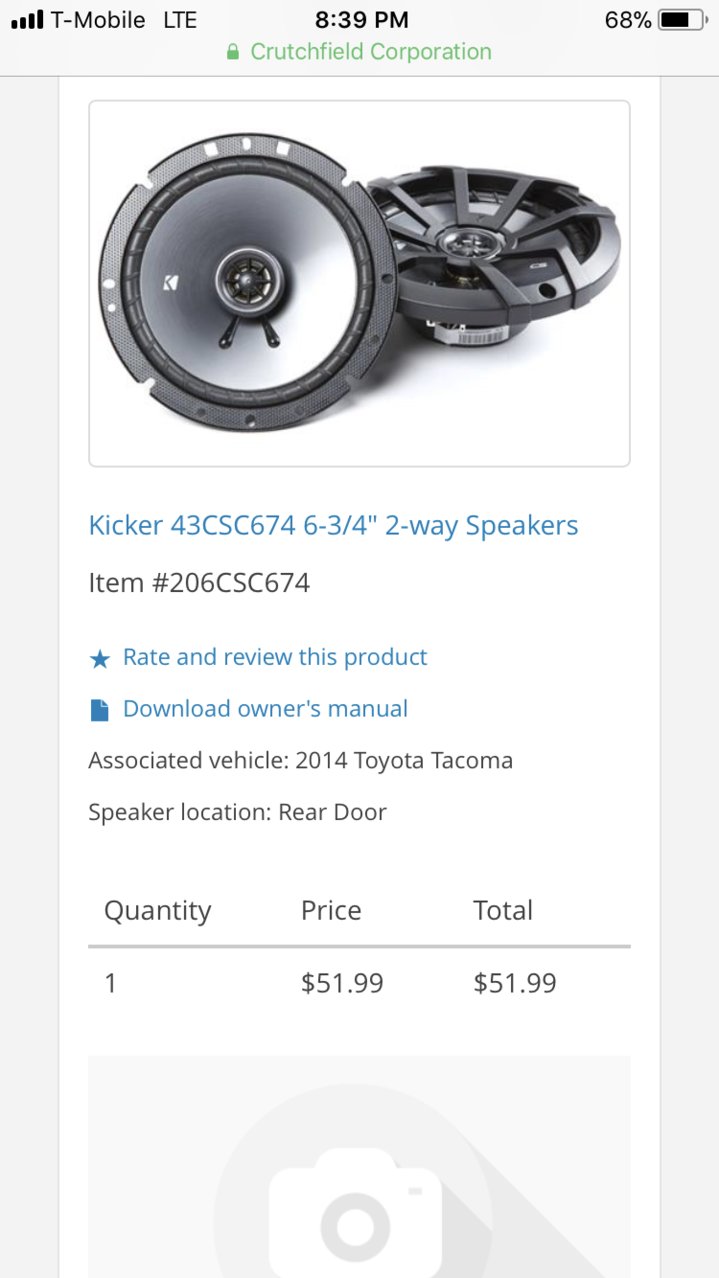This screenshot has width=719, height=1278.
Task: Tap the Associated vehicle 2014 Toyota Tacoma text
Action: click(301, 761)
